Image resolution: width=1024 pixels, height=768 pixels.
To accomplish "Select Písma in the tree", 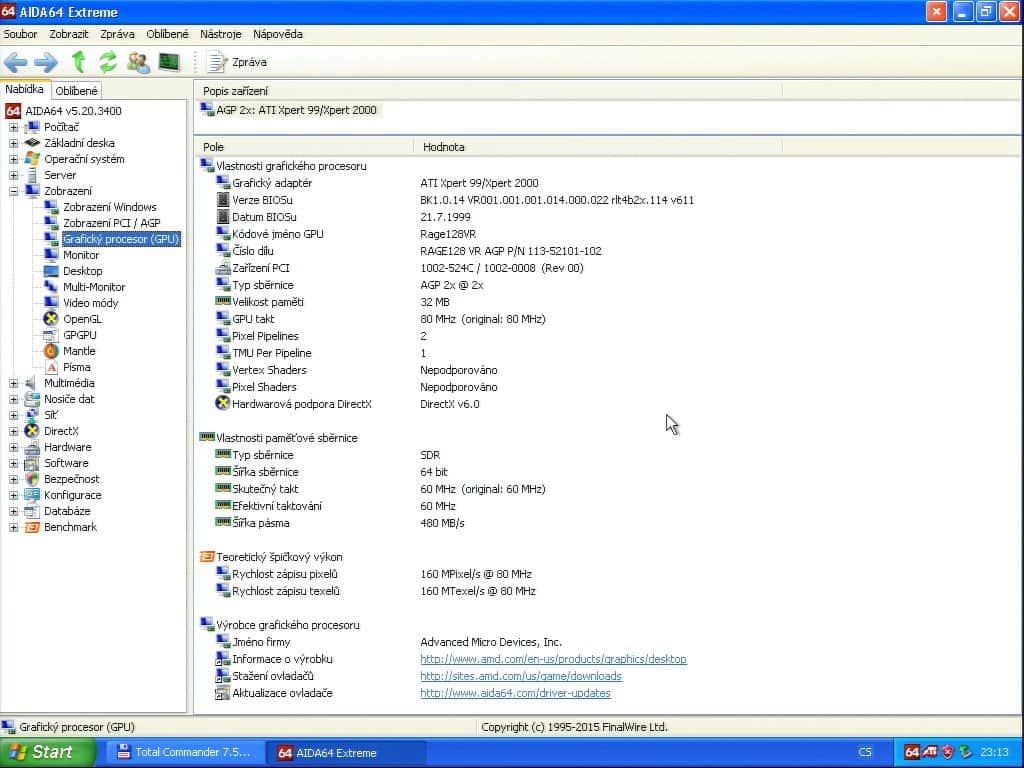I will [76, 367].
